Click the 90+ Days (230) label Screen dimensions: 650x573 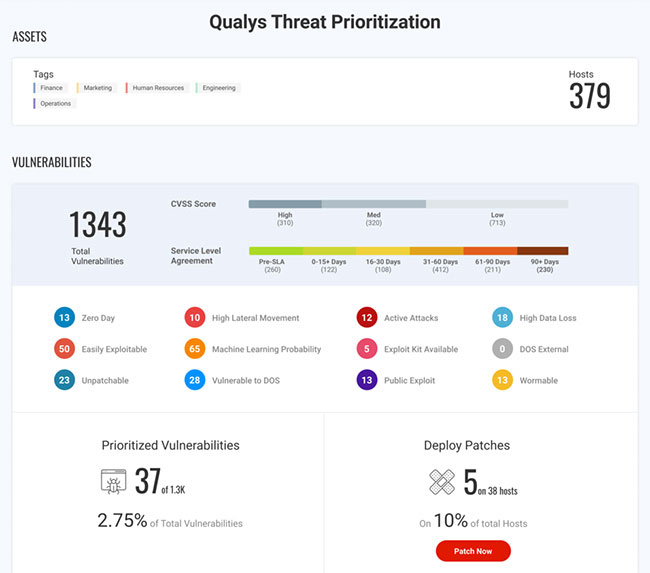click(x=545, y=266)
